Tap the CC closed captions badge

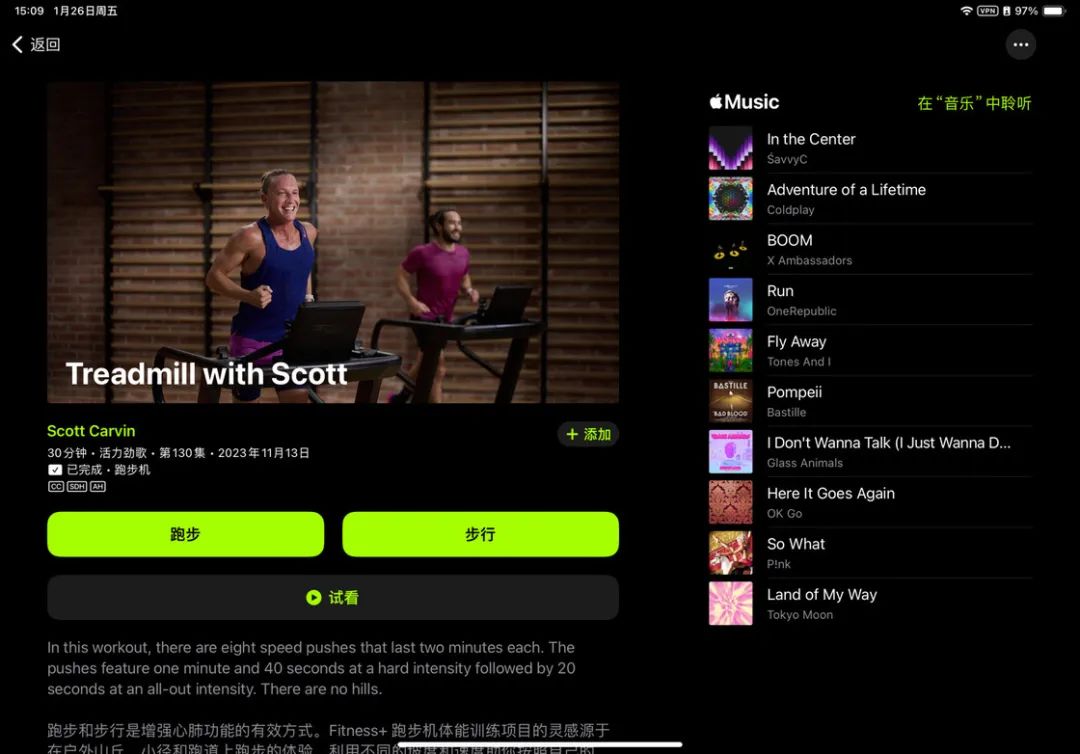56,487
